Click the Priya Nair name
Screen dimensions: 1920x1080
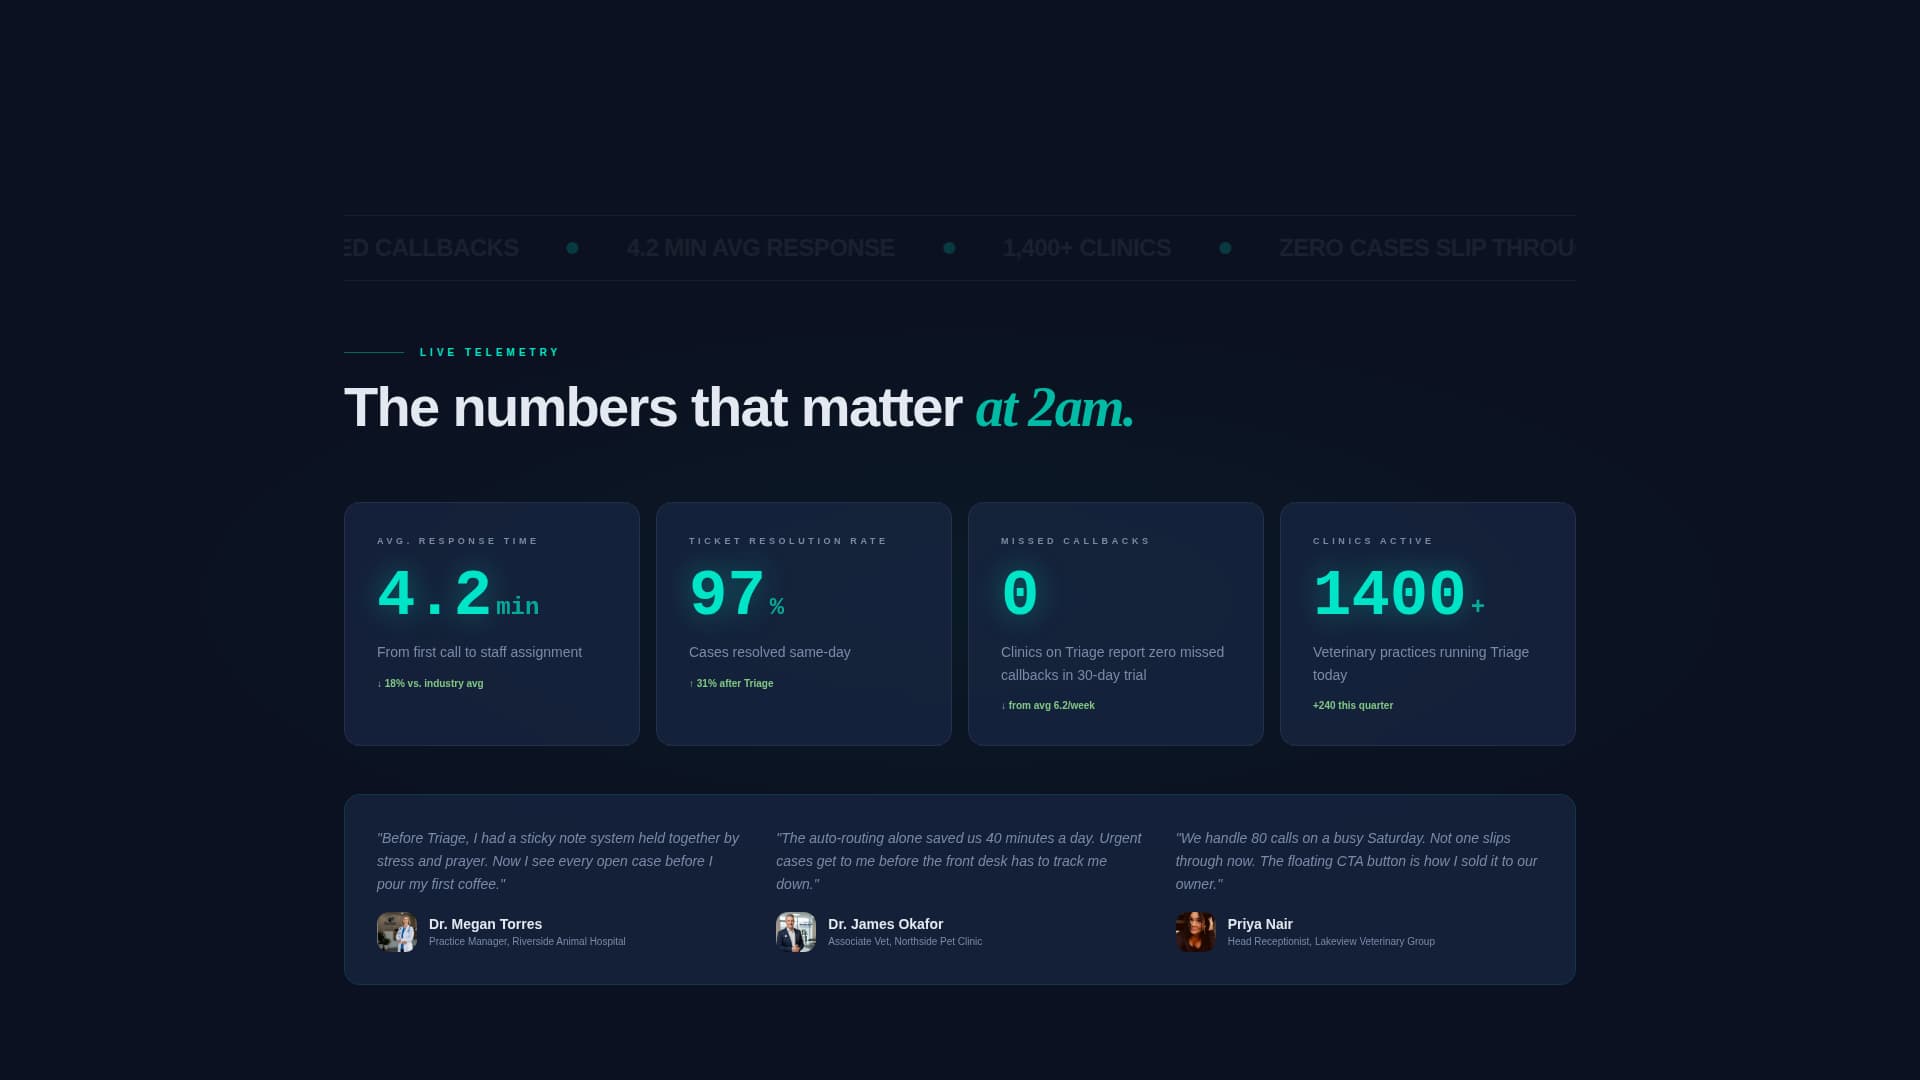click(1260, 924)
